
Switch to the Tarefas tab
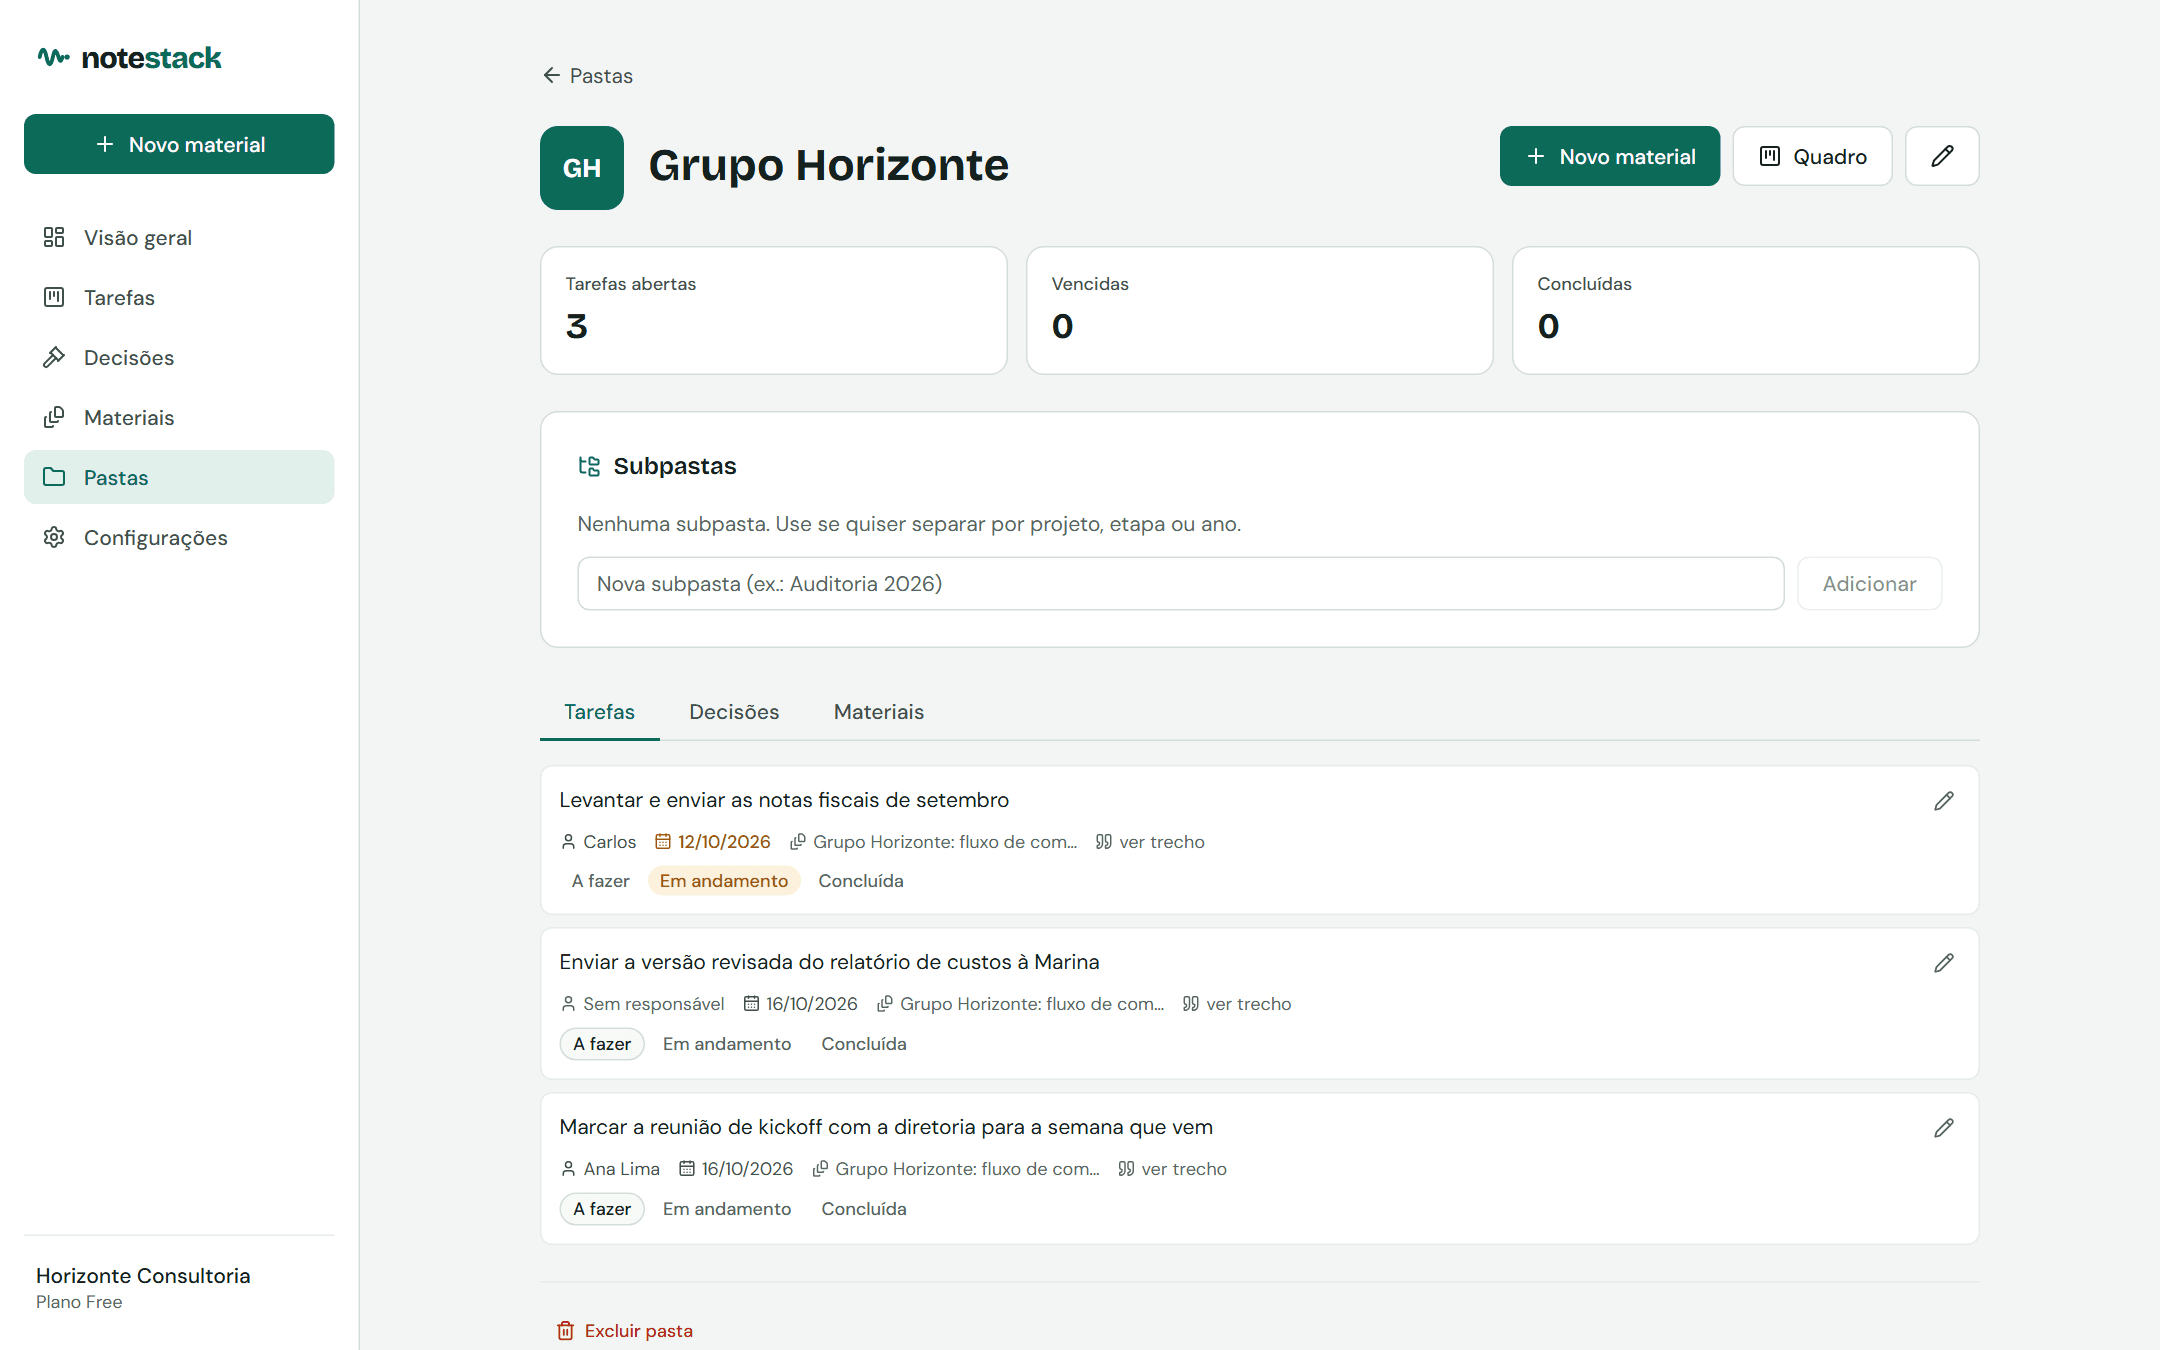pos(599,712)
